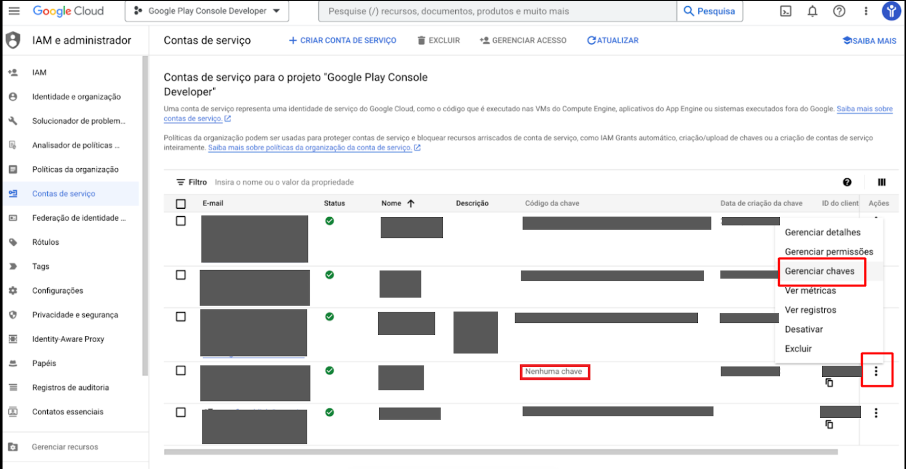906x469 pixels.
Task: Open the top bar more options dots
Action: point(866,11)
